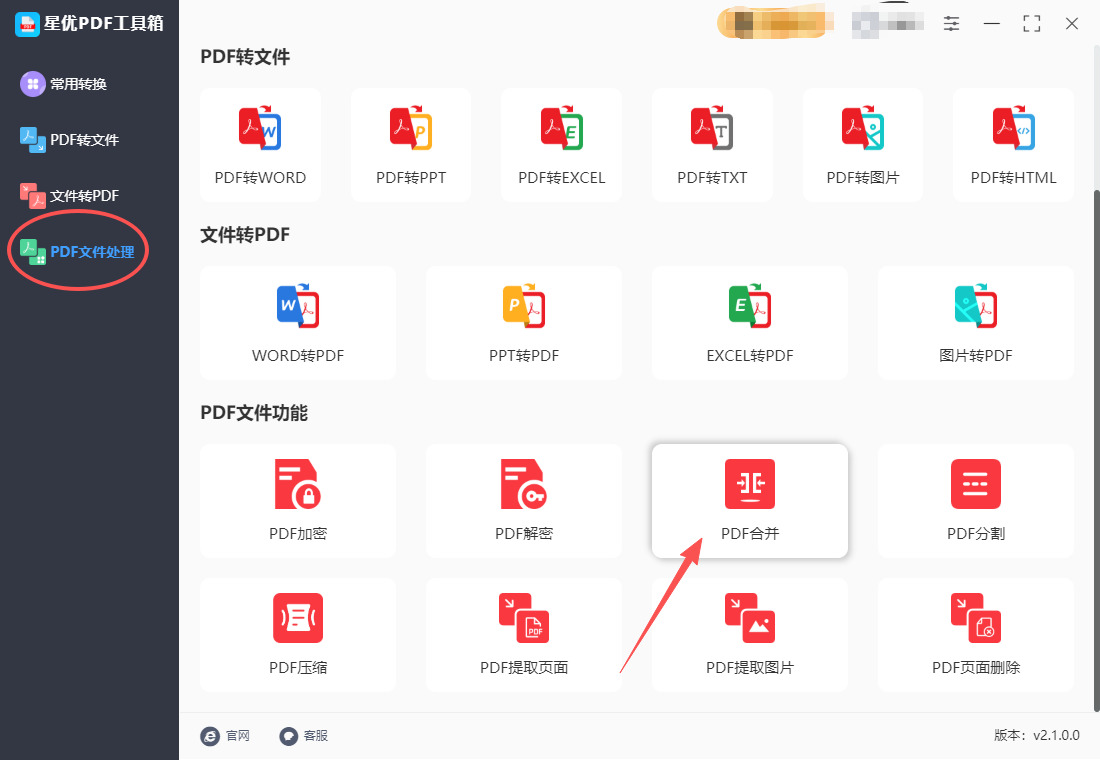This screenshot has height=760, width=1100.
Task: Switch to 文件转PDF sidebar section
Action: pyautogui.click(x=69, y=196)
